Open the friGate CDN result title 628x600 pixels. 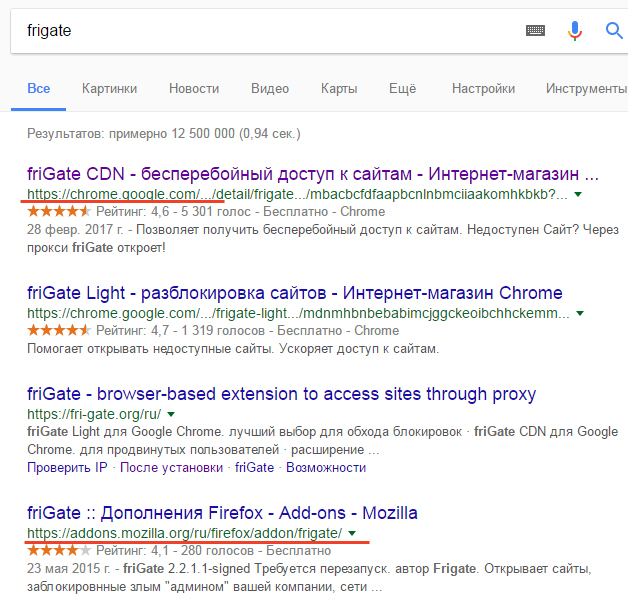(312, 173)
